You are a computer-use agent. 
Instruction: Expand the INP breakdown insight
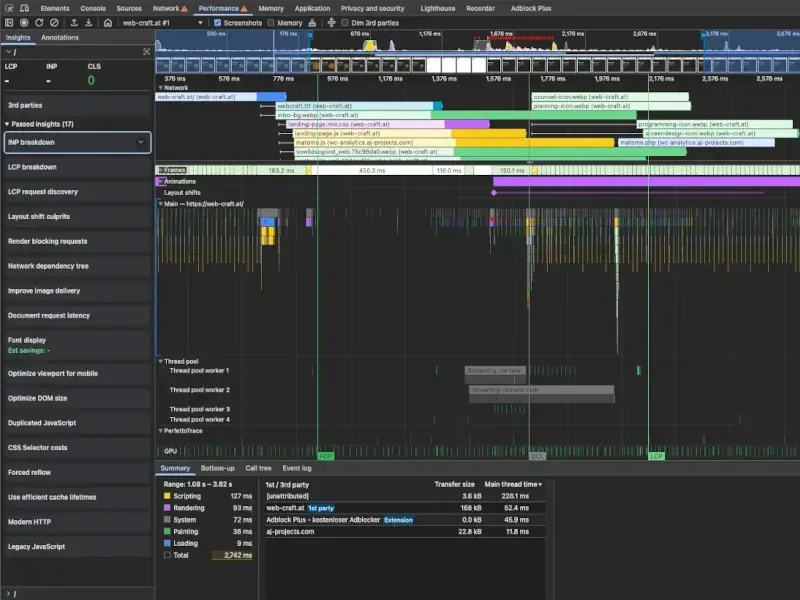[140, 143]
